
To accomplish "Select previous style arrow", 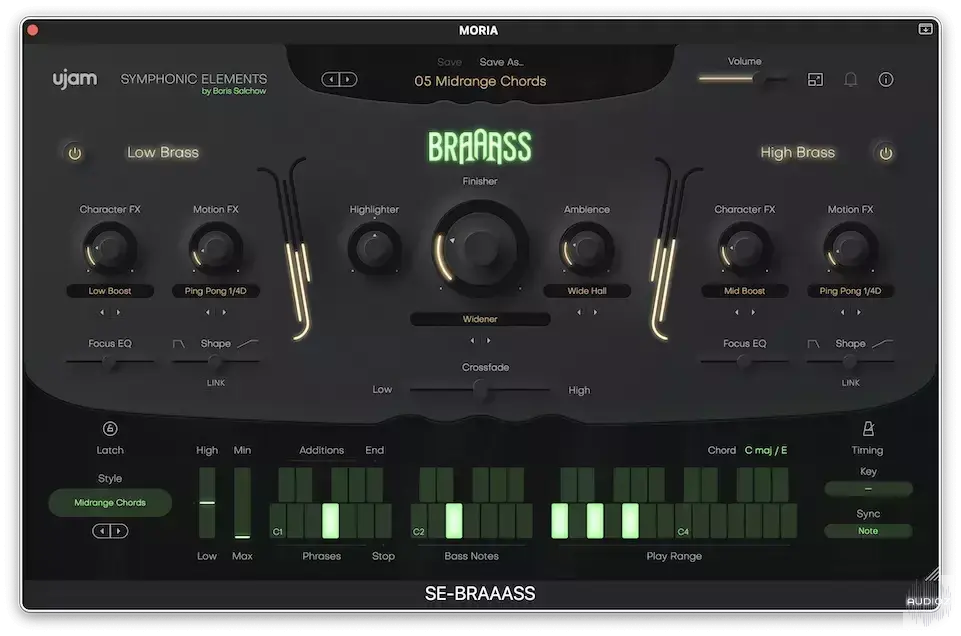I will (102, 531).
